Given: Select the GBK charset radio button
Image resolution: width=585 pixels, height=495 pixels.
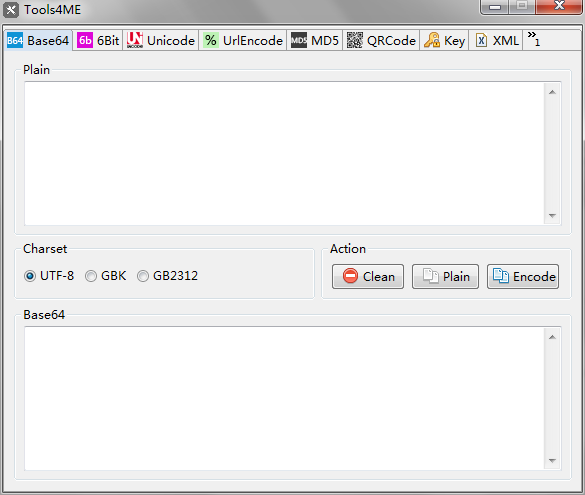Looking at the screenshot, I should (91, 276).
